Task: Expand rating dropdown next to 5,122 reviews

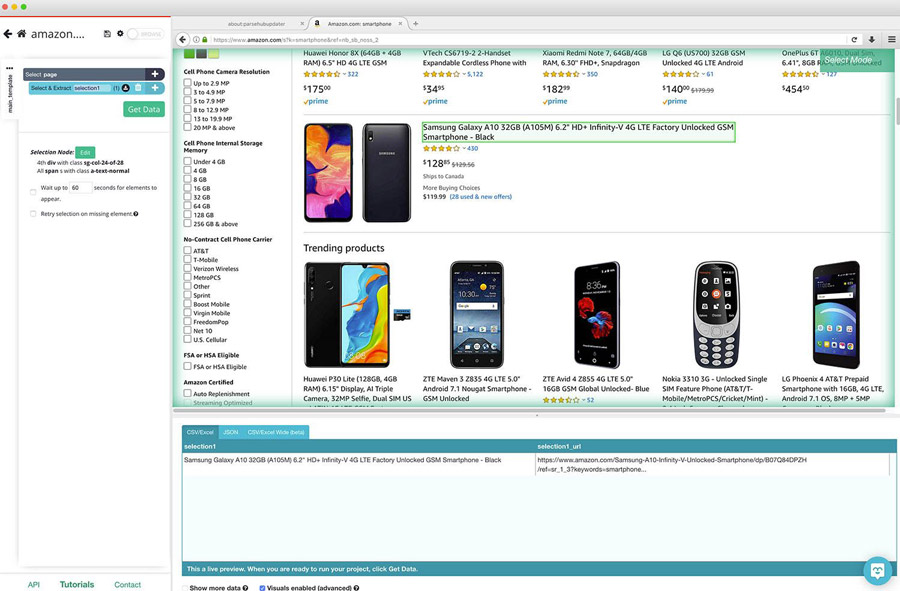Action: pyautogui.click(x=464, y=74)
